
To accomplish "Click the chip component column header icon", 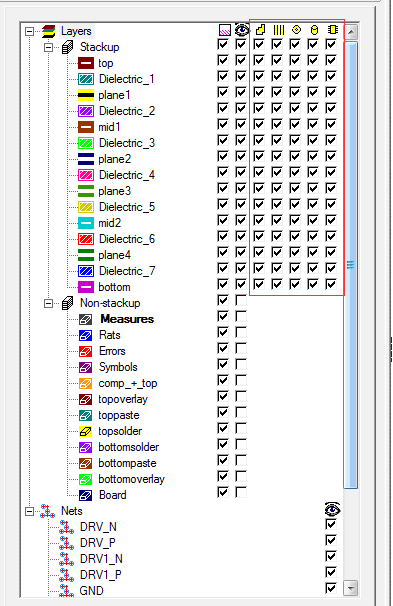I will coord(332,30).
